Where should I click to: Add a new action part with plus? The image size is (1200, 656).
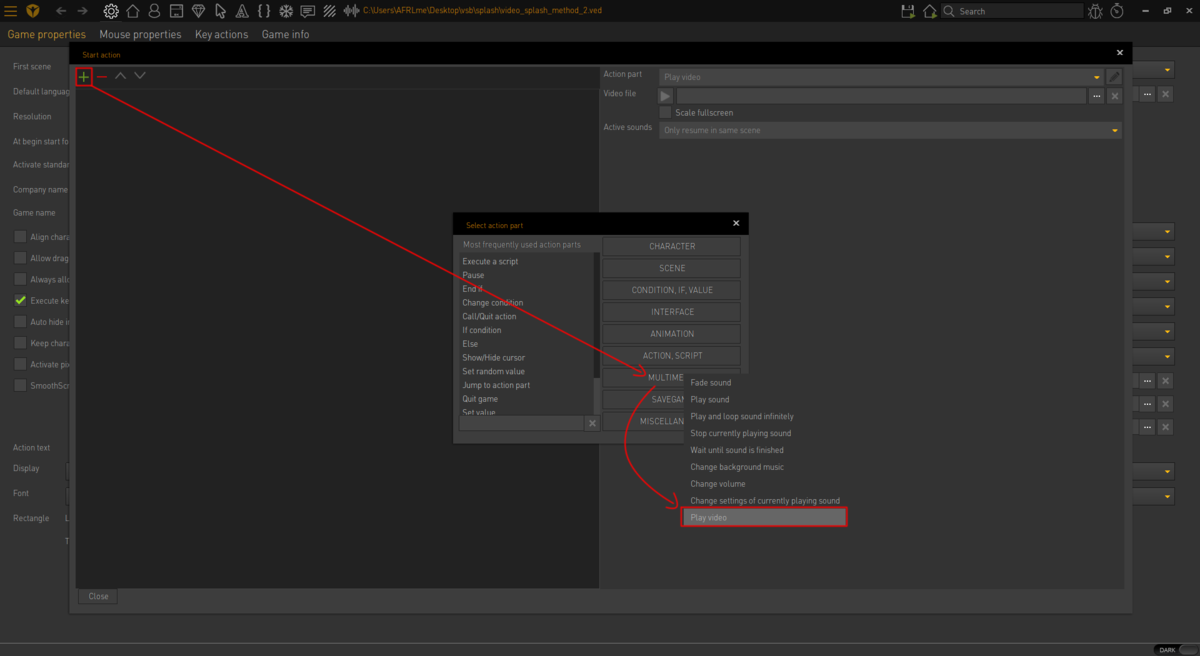[x=84, y=76]
